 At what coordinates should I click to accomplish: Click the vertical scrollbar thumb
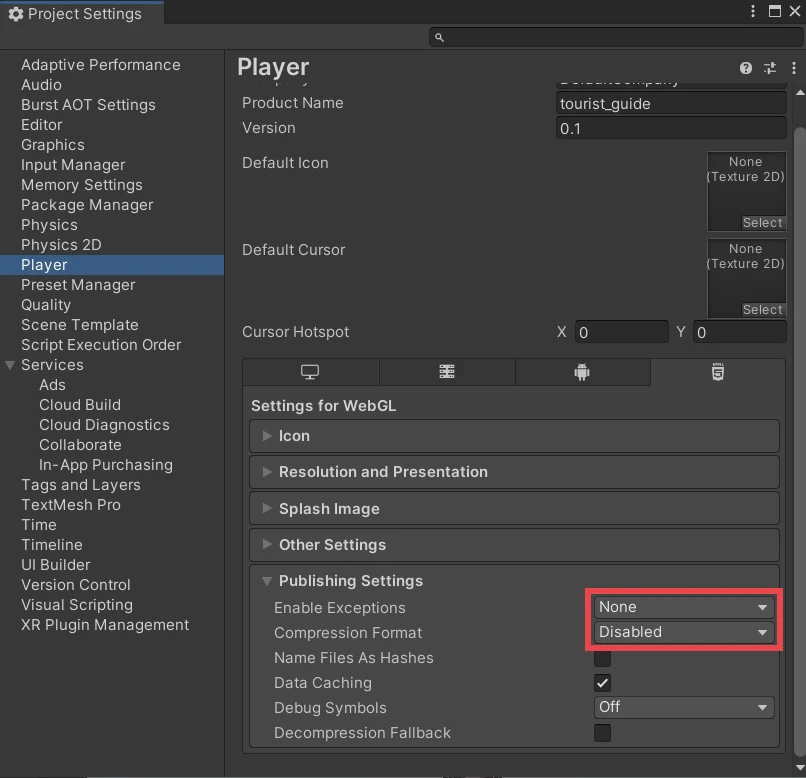tap(800, 442)
